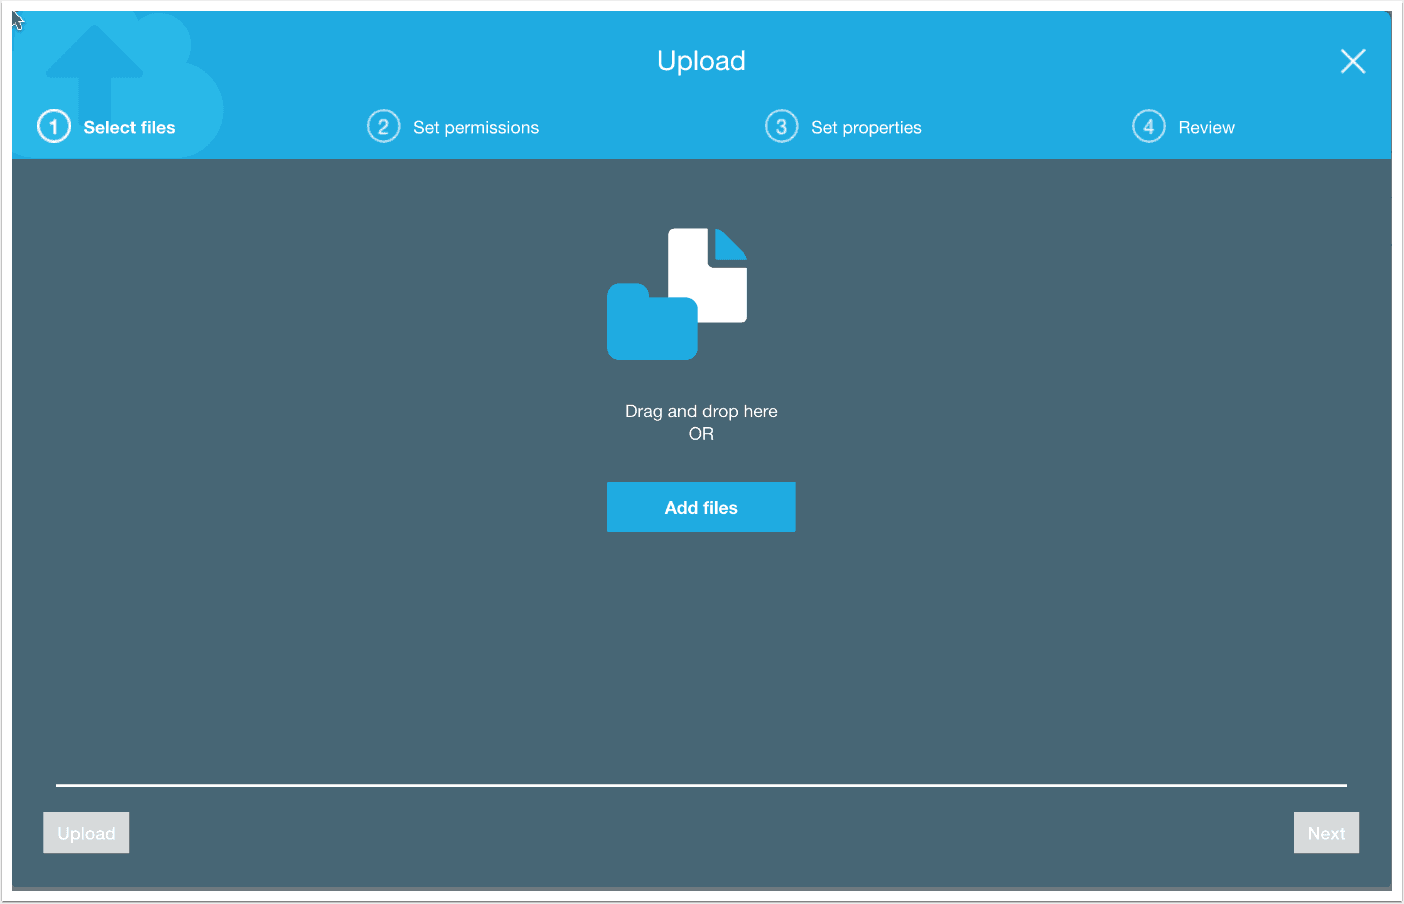Click empty drop zone below Add files
The image size is (1404, 904).
pos(701,650)
